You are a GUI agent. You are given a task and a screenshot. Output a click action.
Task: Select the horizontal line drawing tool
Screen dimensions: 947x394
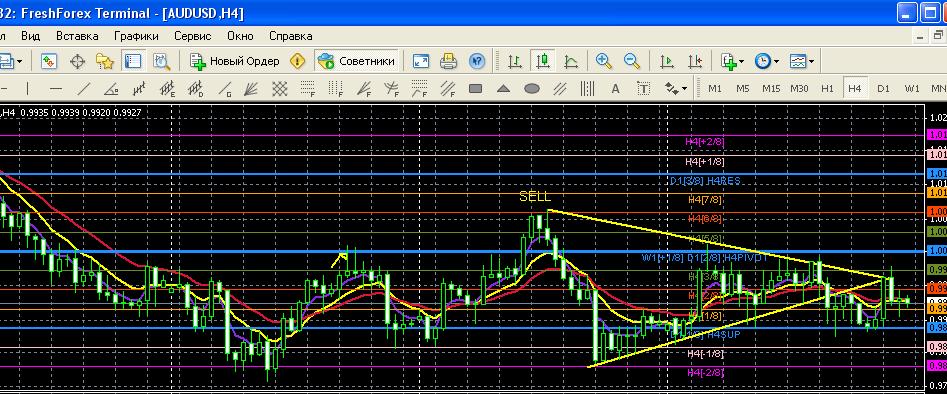click(x=56, y=89)
